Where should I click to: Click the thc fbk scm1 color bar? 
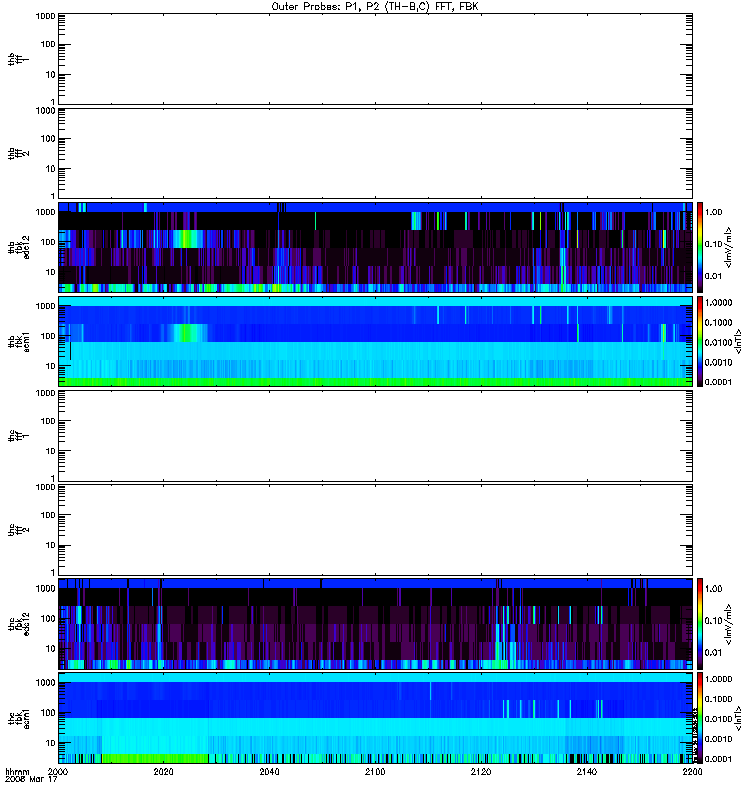(700, 718)
